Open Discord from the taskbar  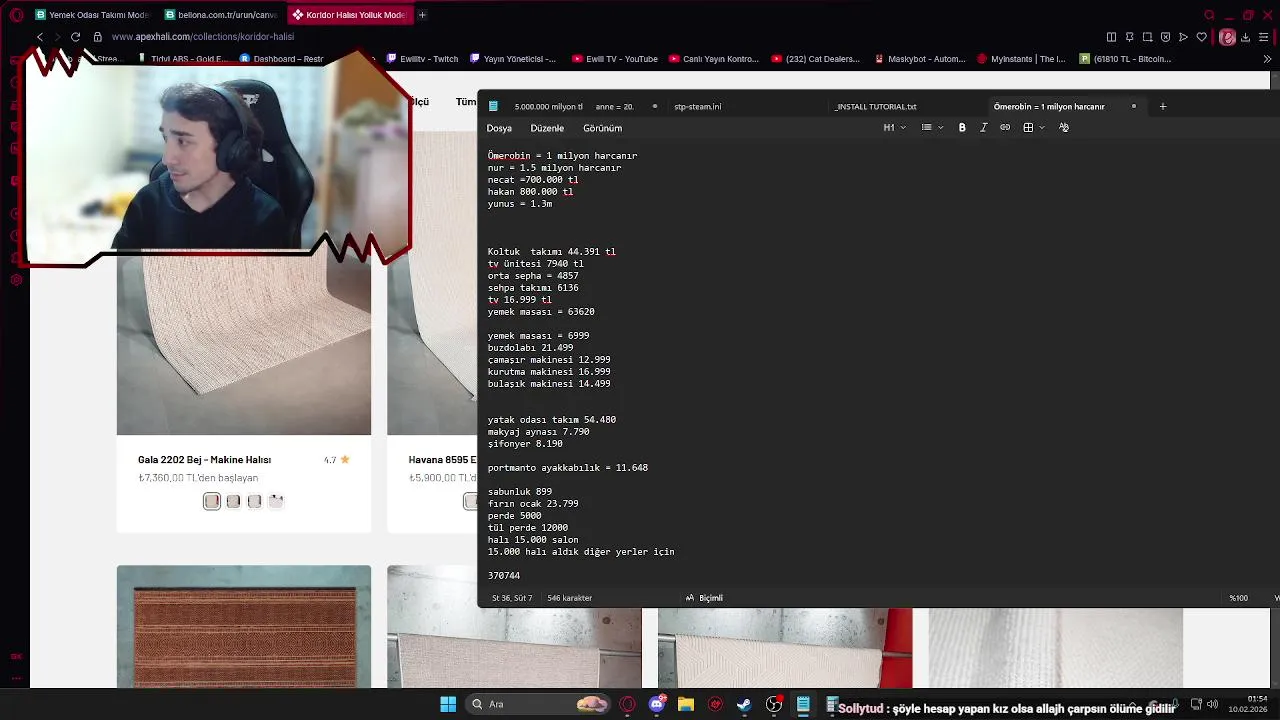click(657, 704)
